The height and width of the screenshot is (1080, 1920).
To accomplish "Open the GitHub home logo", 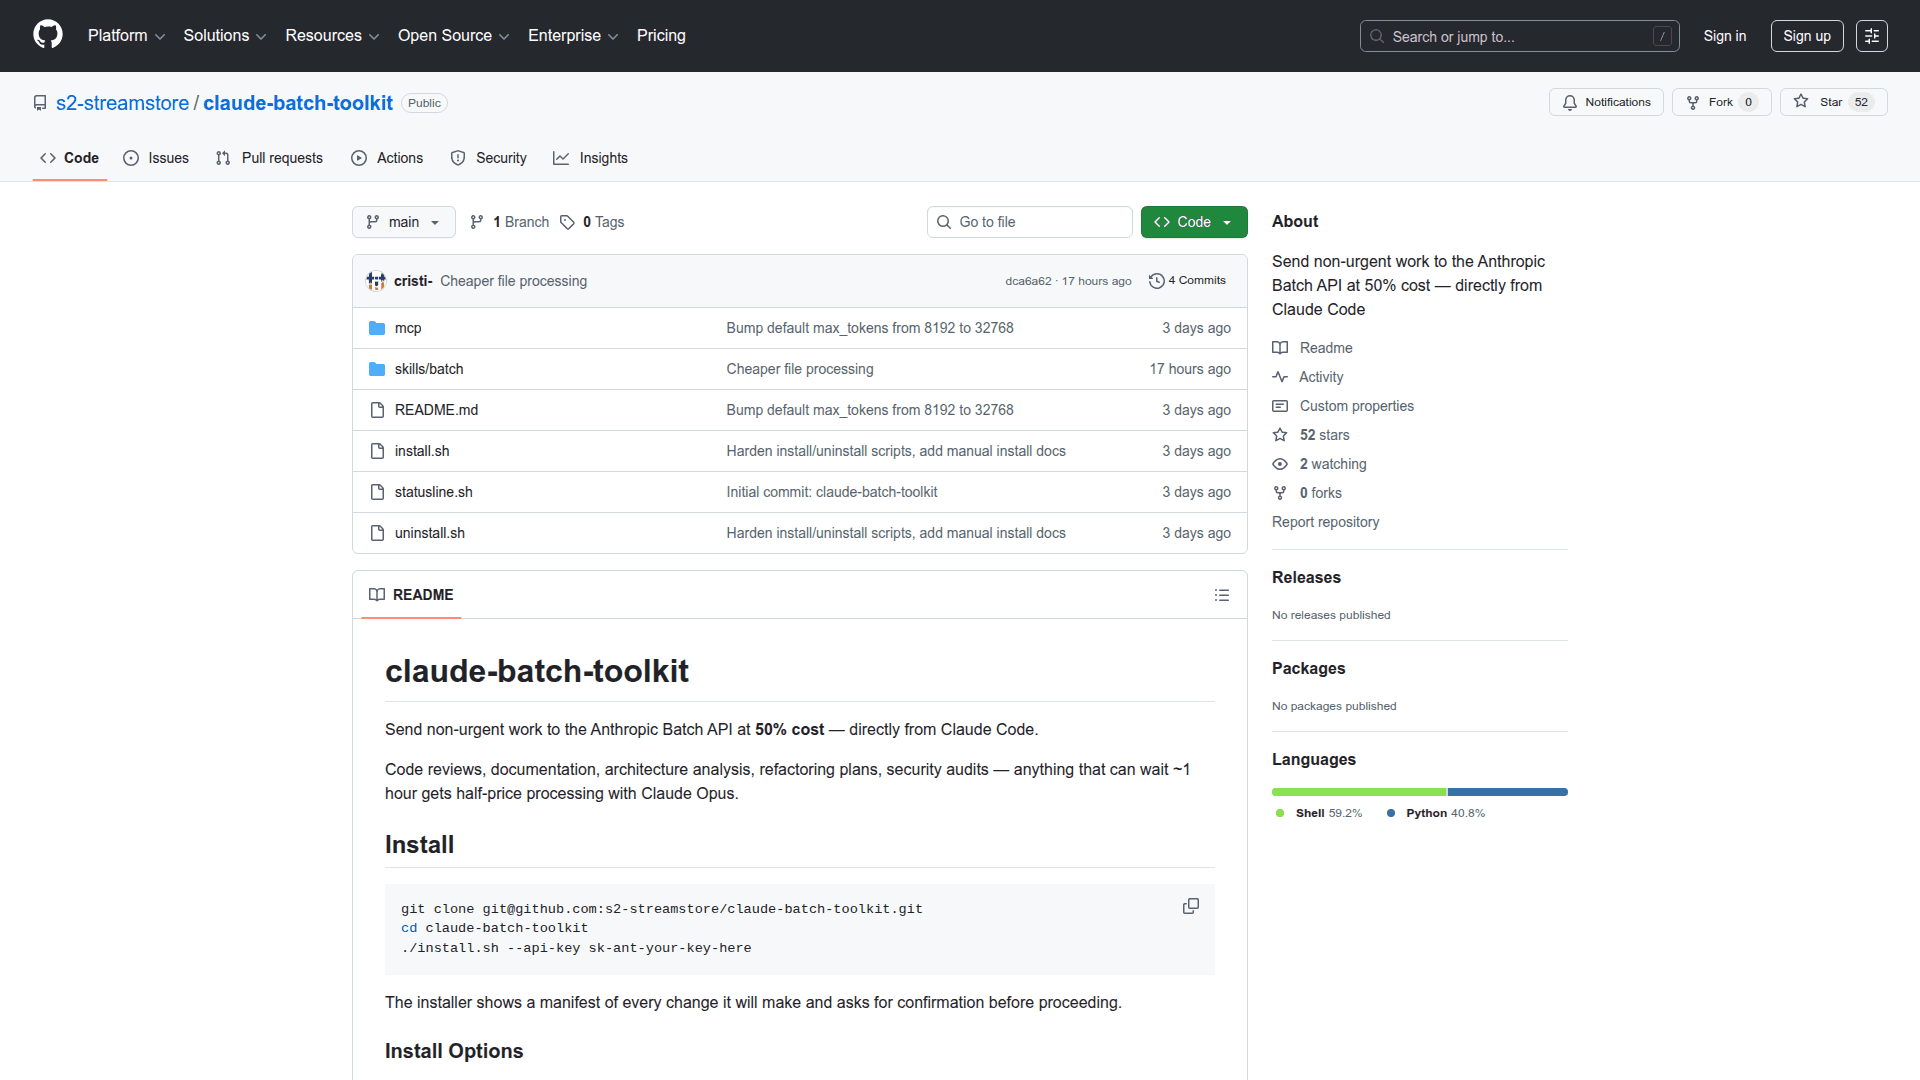I will (x=47, y=36).
